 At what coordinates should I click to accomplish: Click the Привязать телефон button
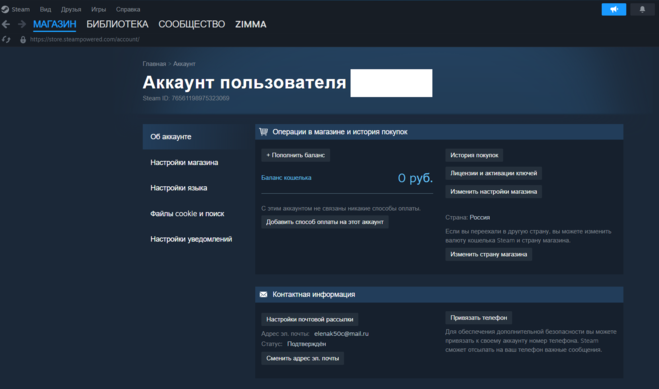[479, 318]
